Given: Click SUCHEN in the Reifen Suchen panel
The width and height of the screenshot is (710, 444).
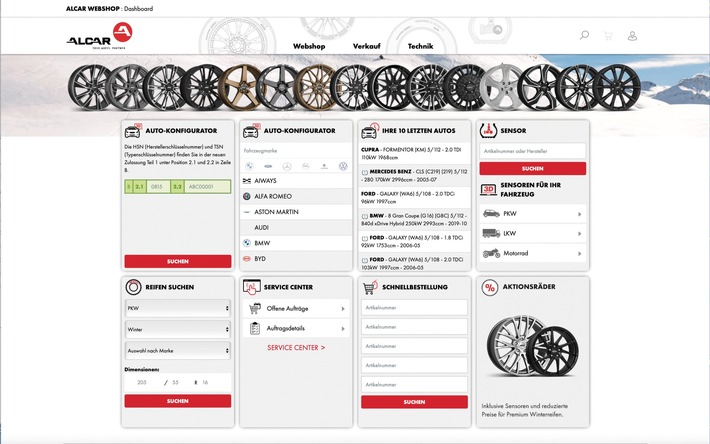Looking at the screenshot, I should pyautogui.click(x=178, y=401).
